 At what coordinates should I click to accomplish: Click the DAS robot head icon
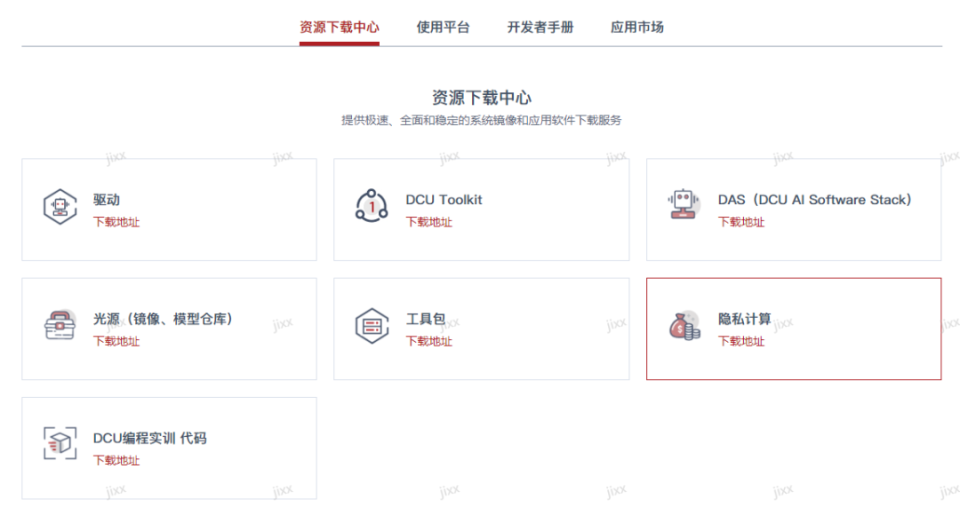coord(684,206)
